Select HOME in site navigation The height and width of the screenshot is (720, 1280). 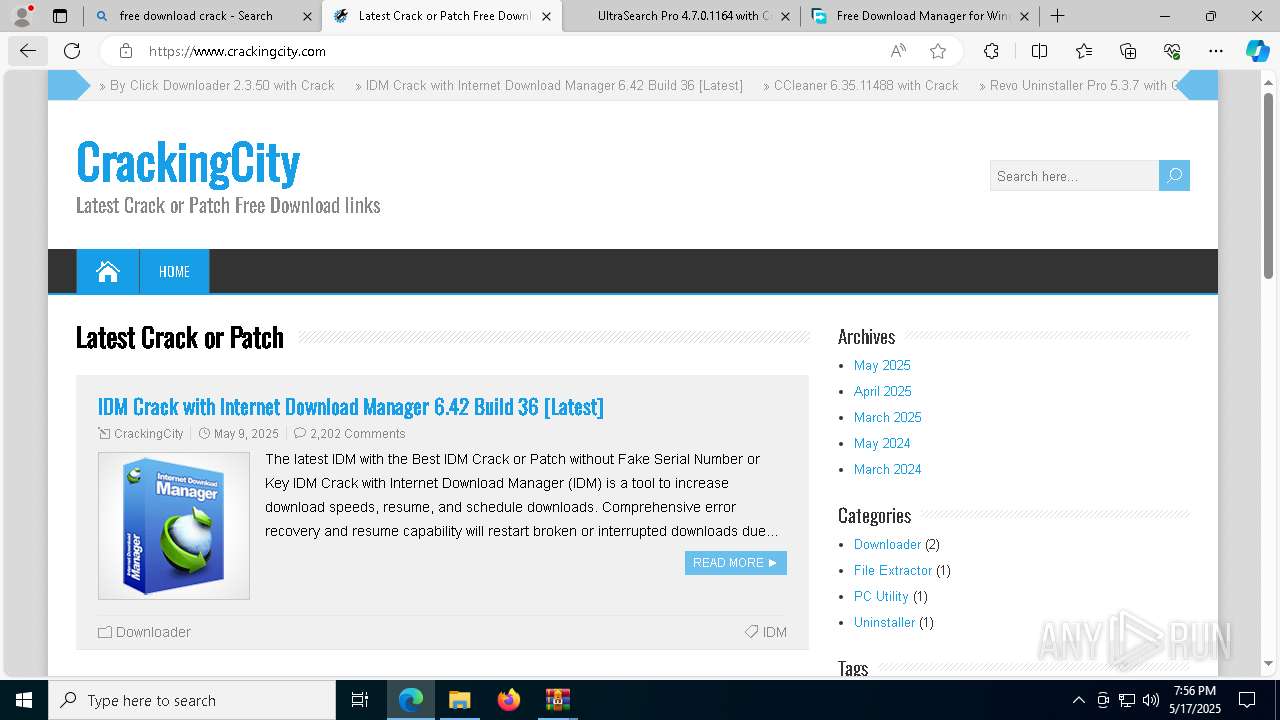pyautogui.click(x=174, y=271)
